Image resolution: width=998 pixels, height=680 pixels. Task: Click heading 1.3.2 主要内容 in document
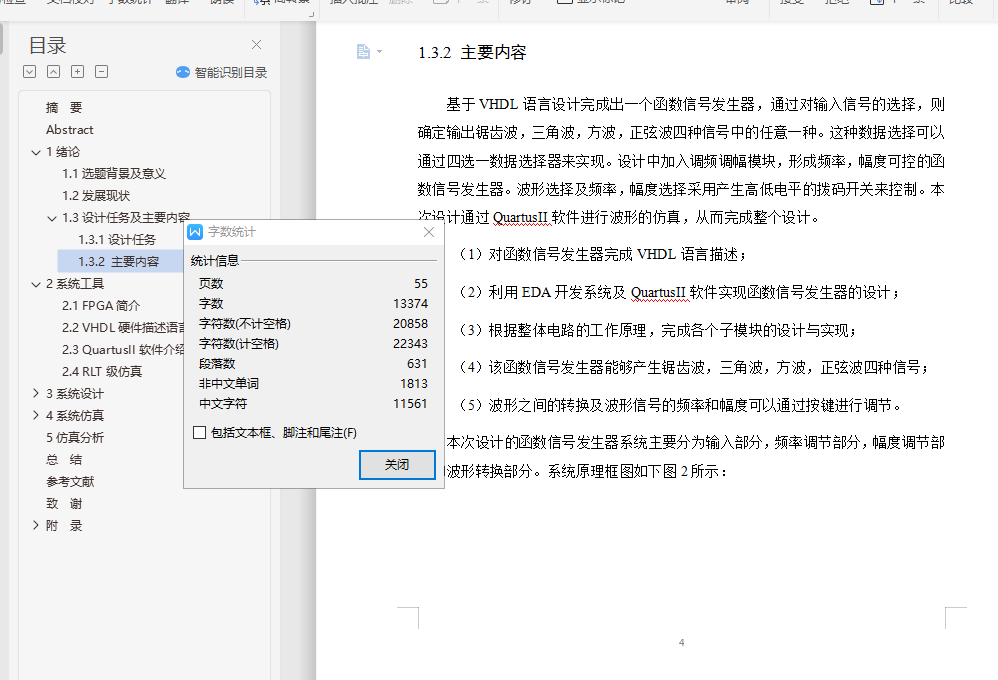472,53
